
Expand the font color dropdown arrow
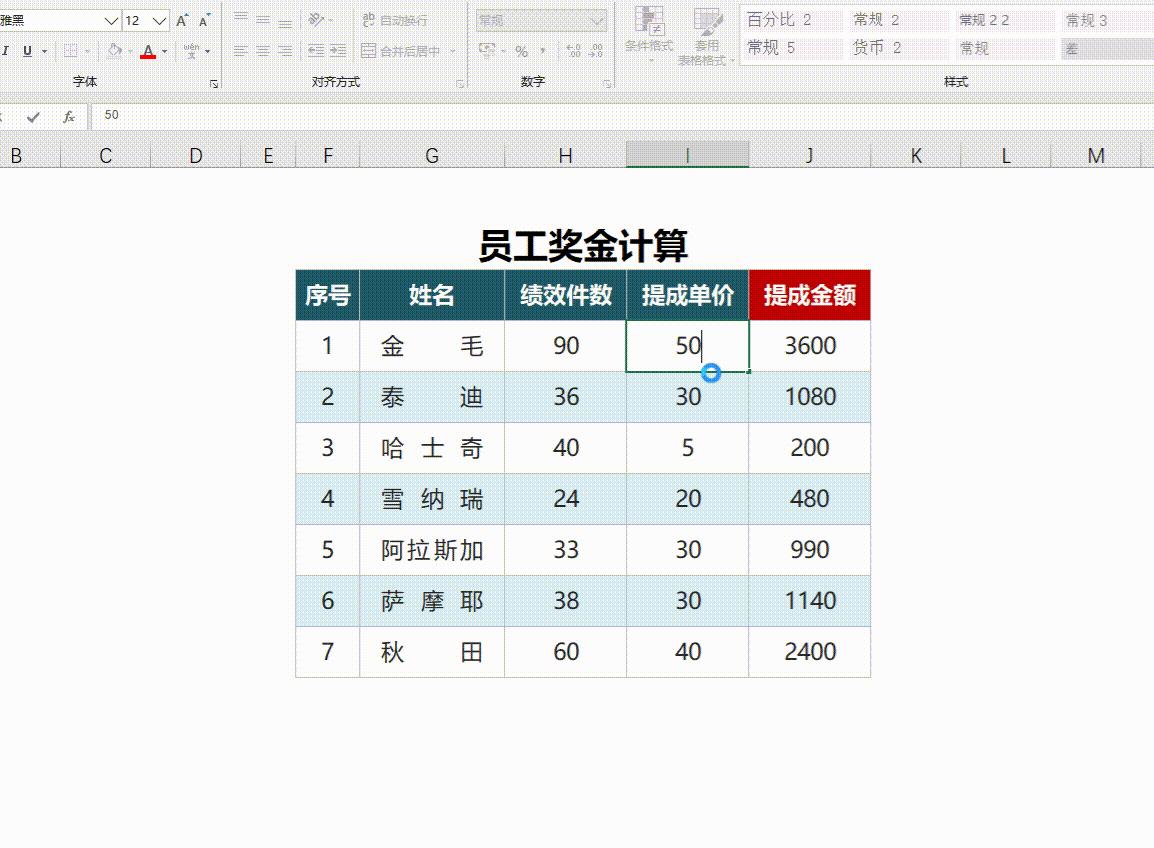(x=164, y=53)
